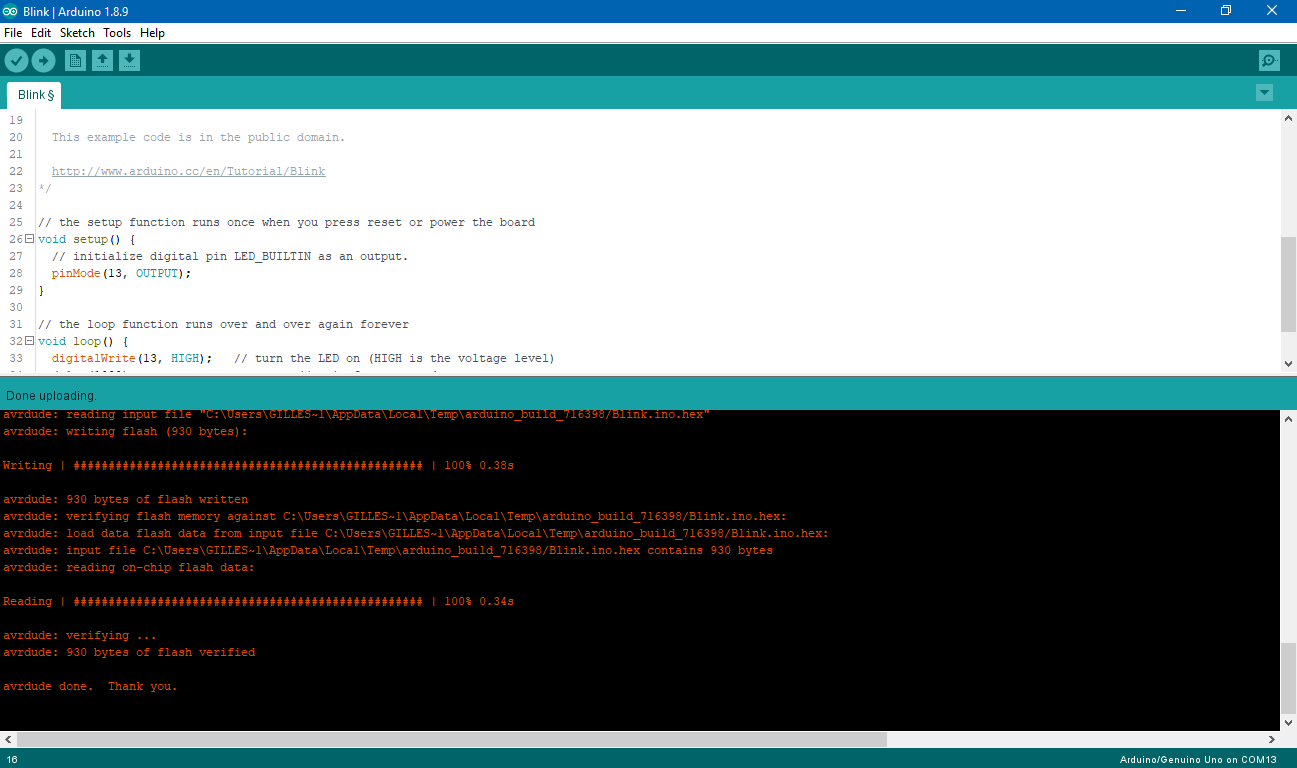This screenshot has height=768, width=1297.
Task: Open the Serial Monitor magnifier icon
Action: click(x=1269, y=61)
